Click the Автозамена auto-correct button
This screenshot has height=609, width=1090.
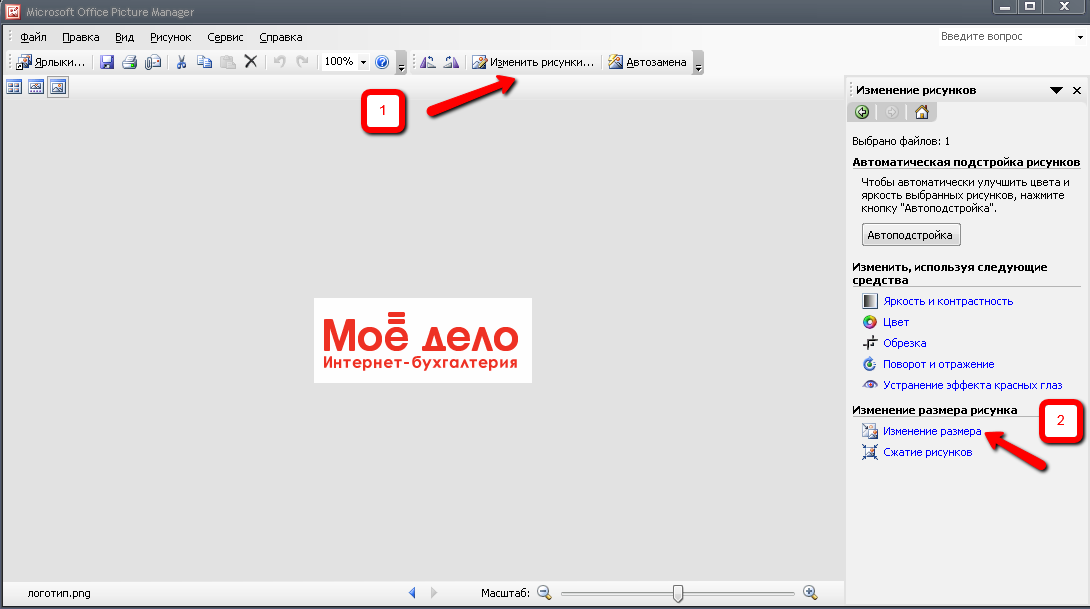(647, 62)
